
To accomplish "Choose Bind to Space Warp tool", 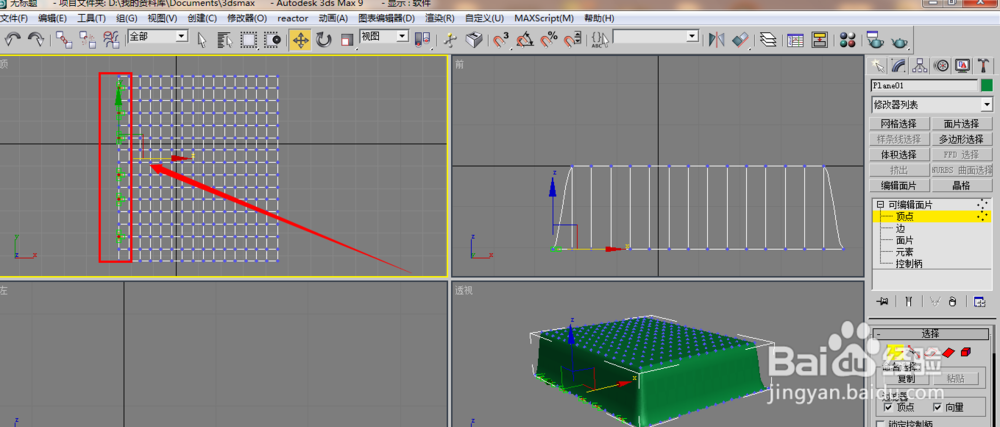I will (x=112, y=40).
